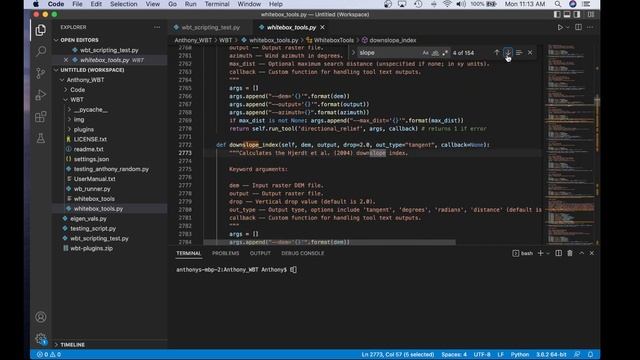Screen dimensions: 640x360
Task: Toggle replace mode arrow in the find widget
Action: click(353, 53)
